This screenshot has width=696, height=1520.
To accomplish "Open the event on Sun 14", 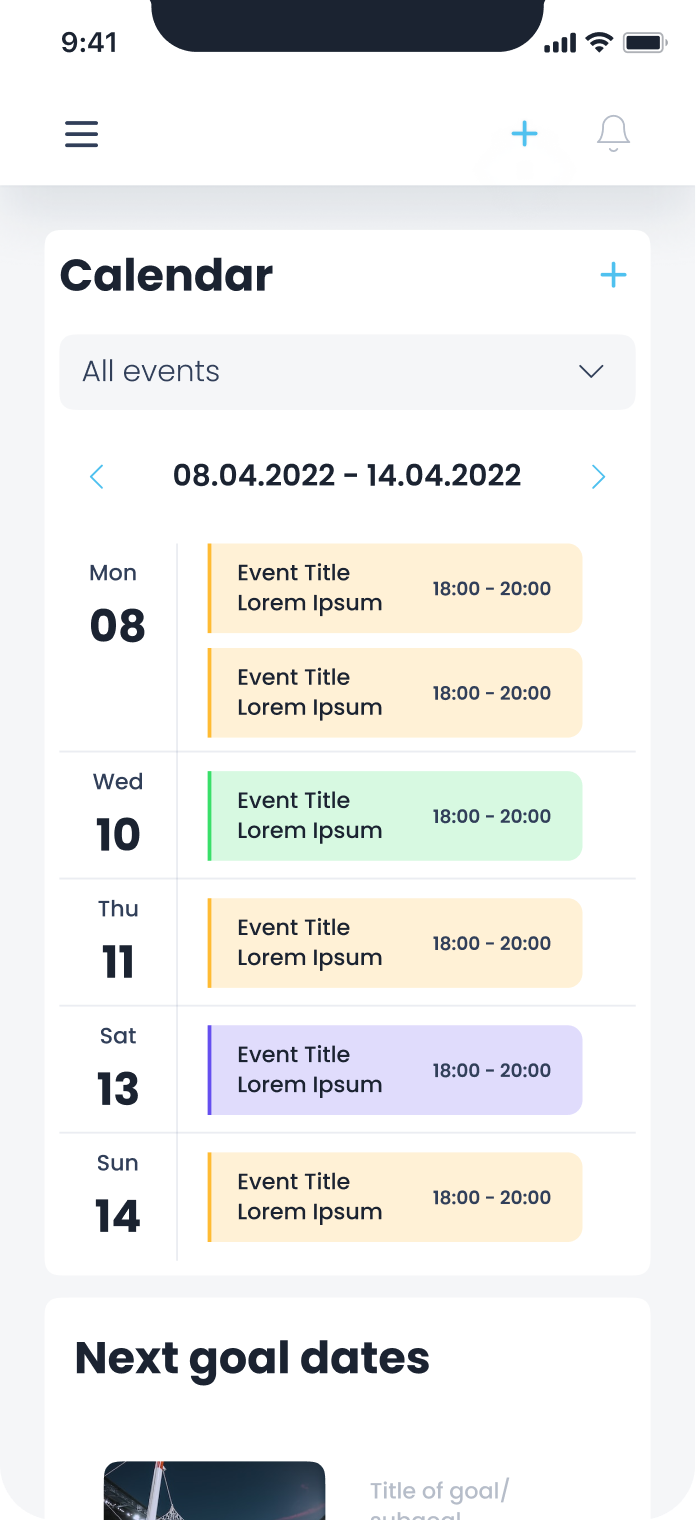I will (x=395, y=1197).
